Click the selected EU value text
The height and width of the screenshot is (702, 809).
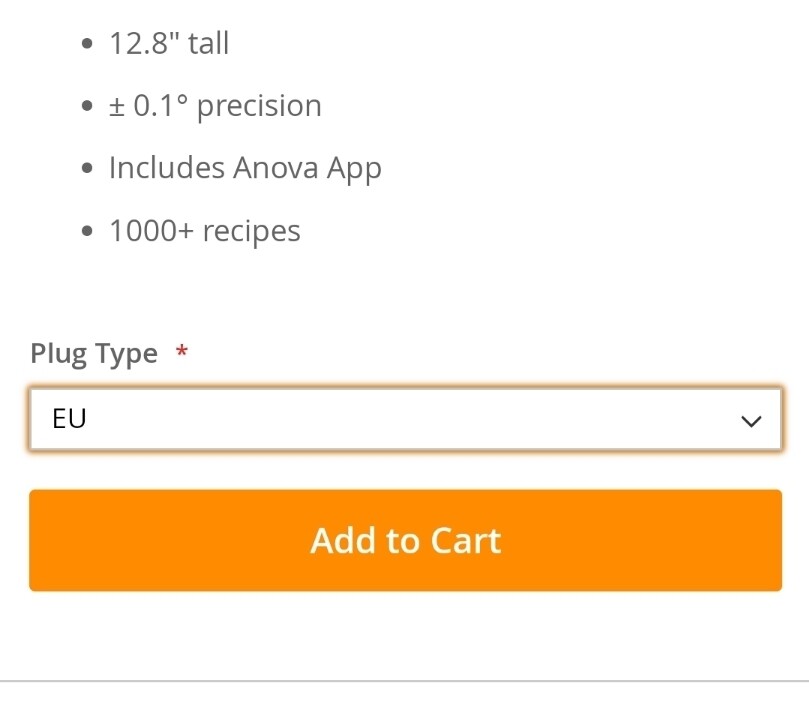click(x=69, y=419)
